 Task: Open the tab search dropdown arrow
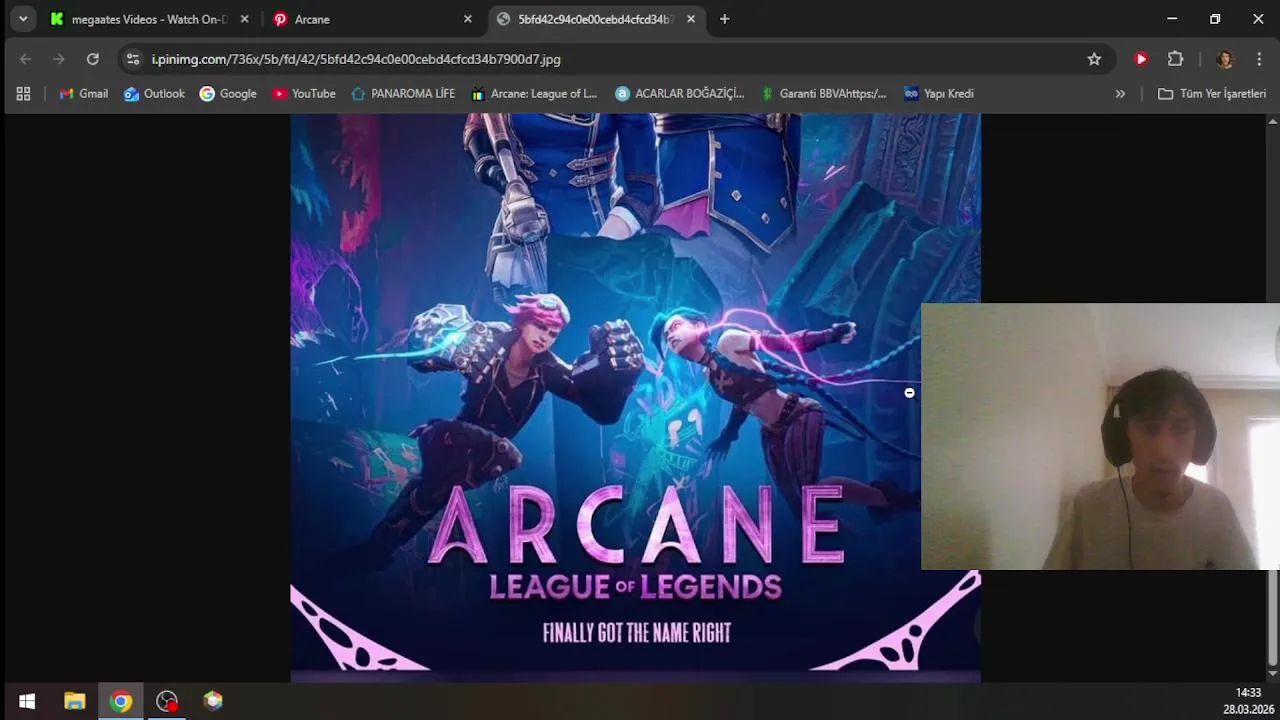[23, 19]
